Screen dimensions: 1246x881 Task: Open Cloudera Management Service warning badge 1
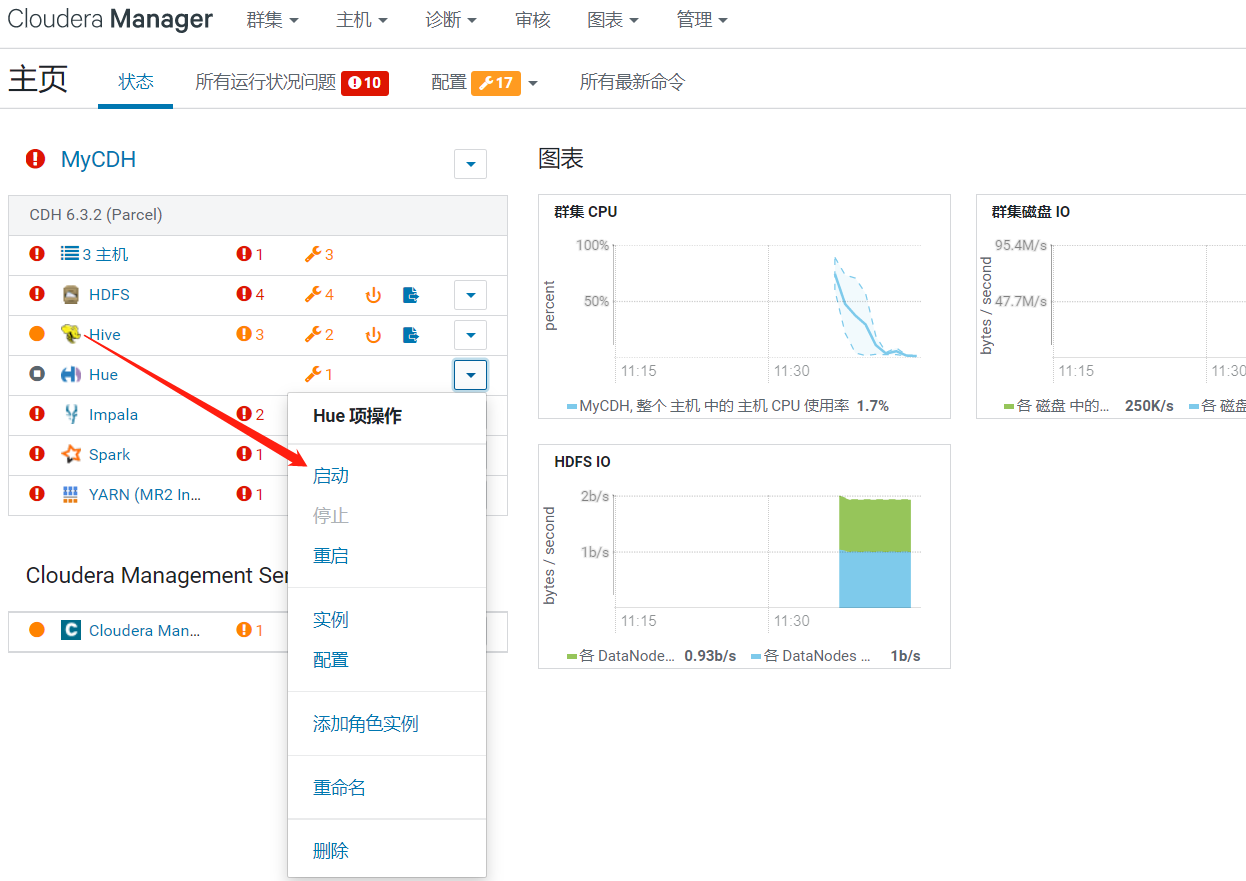tap(250, 630)
